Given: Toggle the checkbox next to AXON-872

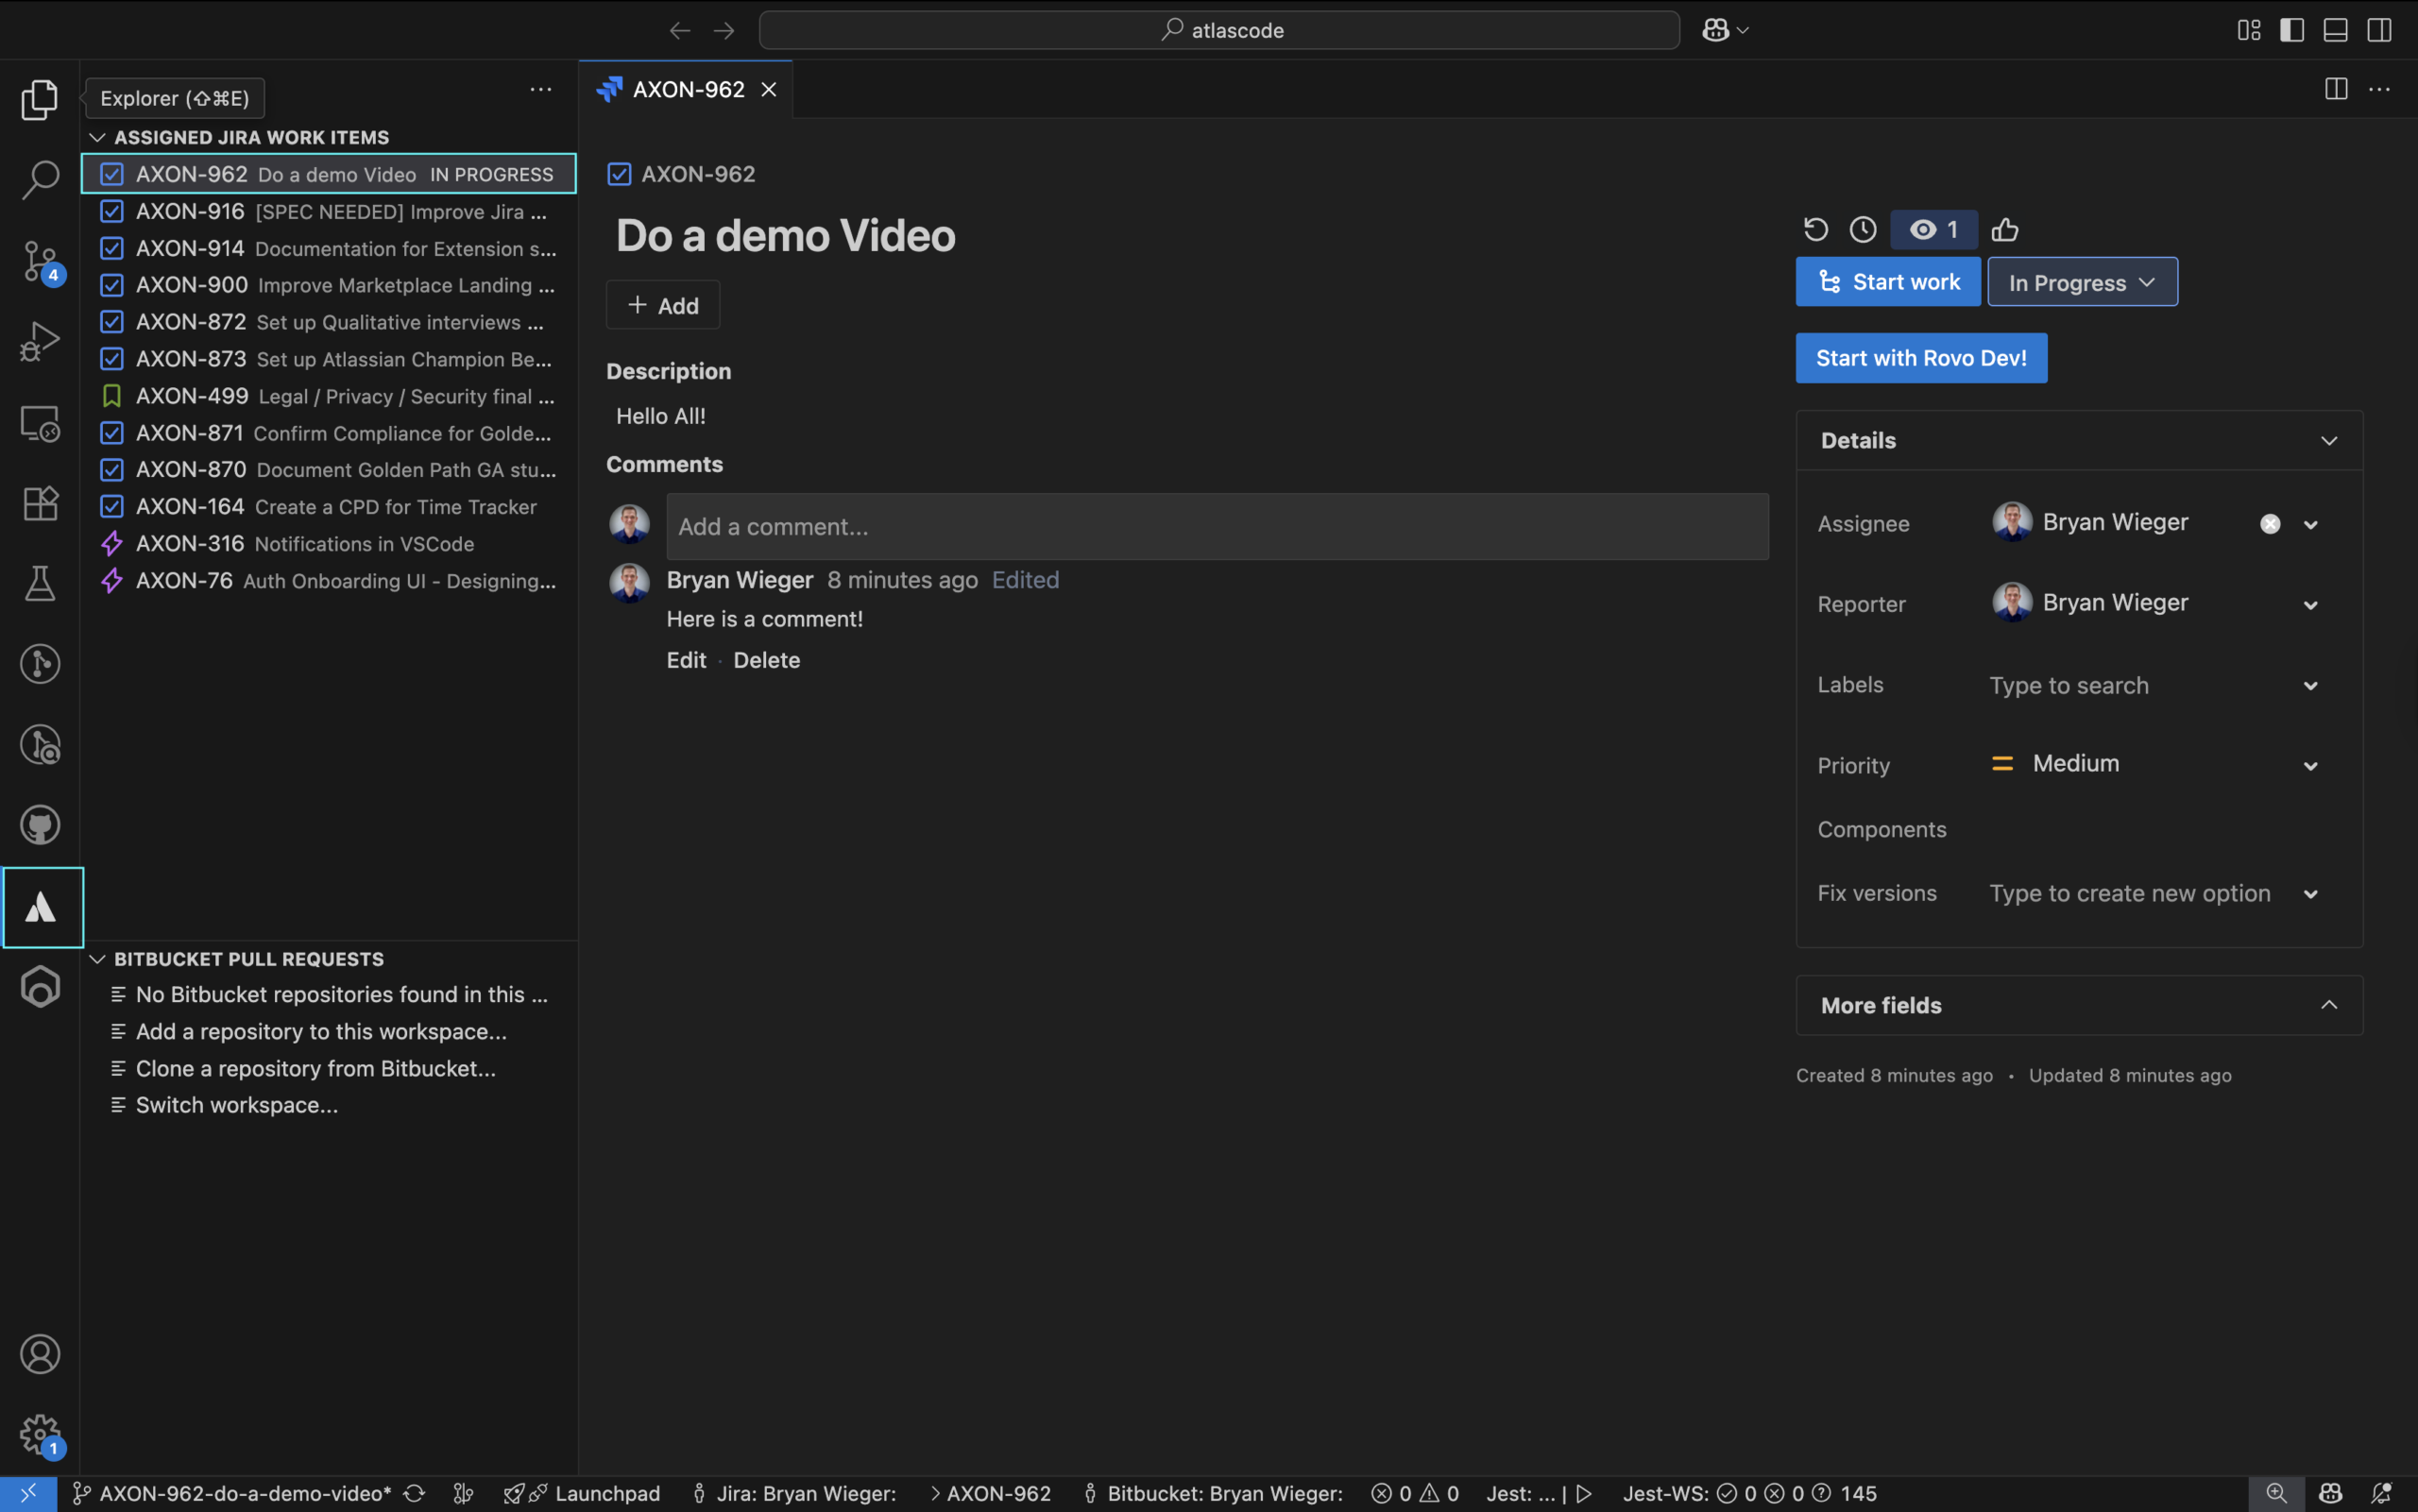Looking at the screenshot, I should click(111, 322).
